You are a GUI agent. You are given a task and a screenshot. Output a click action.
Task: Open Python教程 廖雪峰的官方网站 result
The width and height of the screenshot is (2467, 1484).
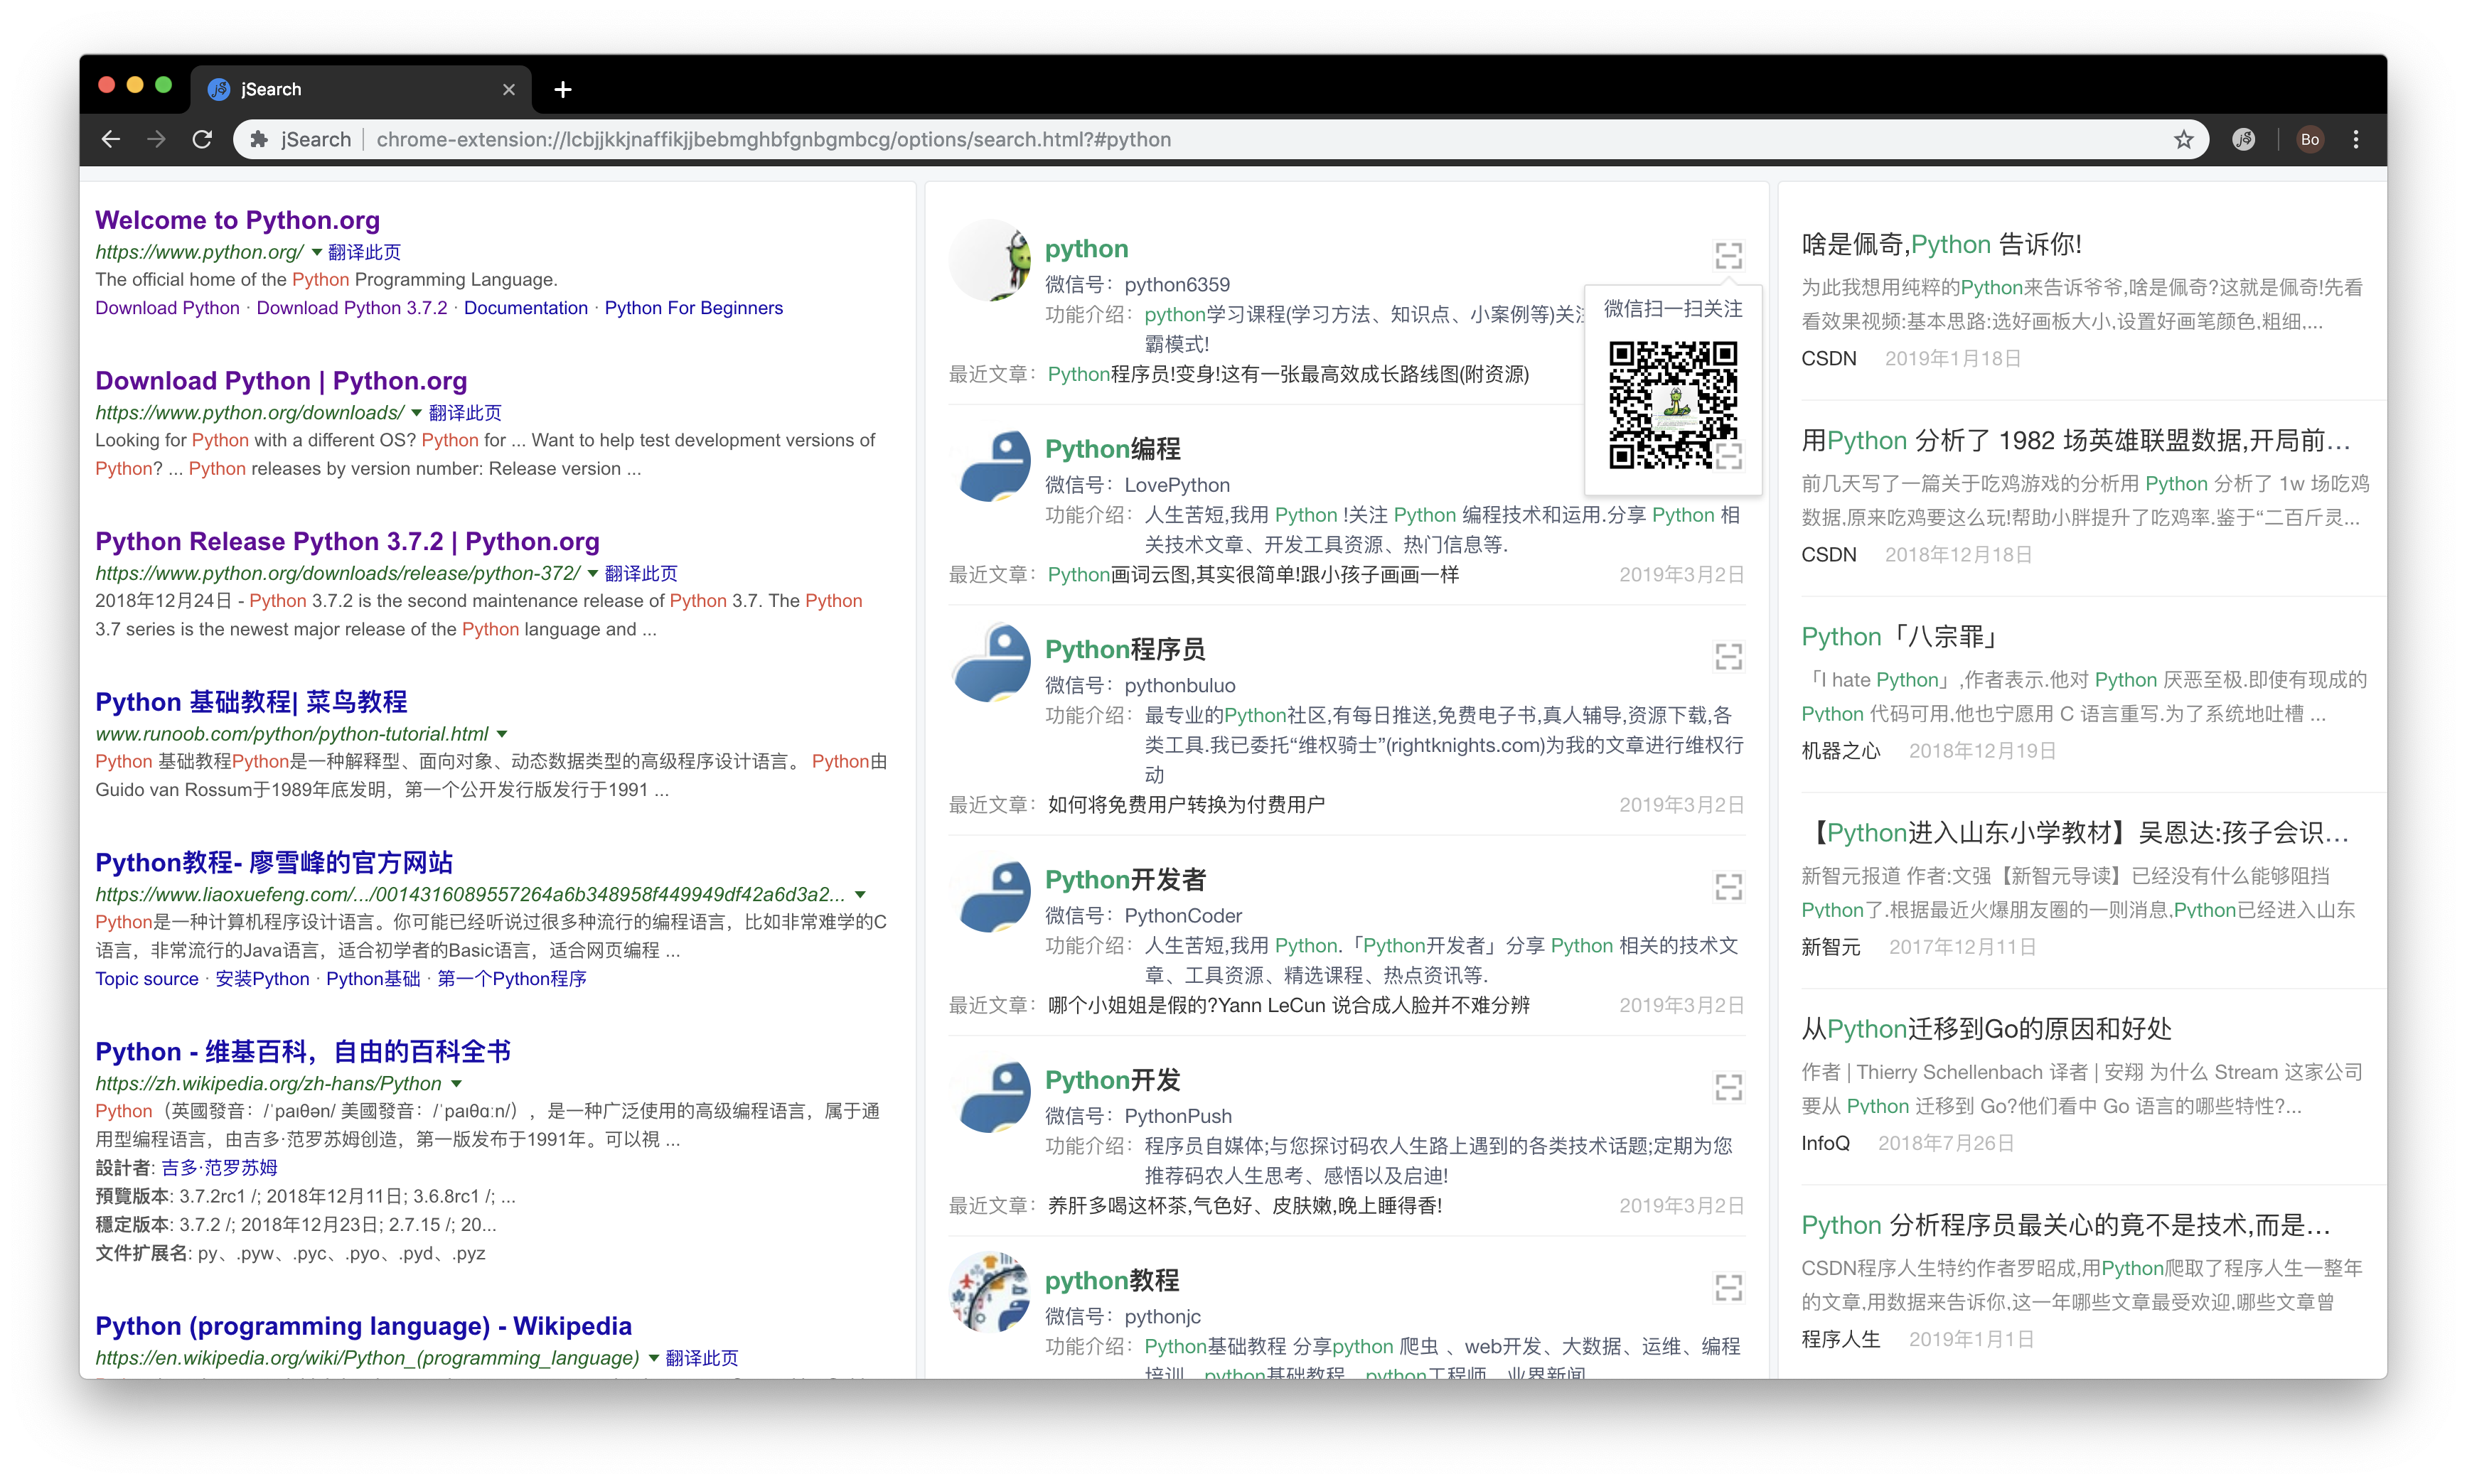[274, 862]
